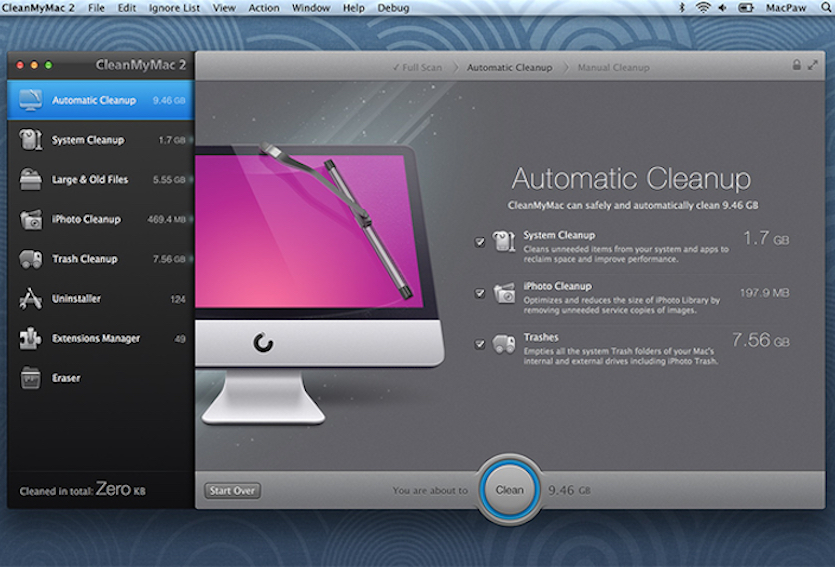Uncheck the System Cleanup checkbox
Screen dimensions: 835x567
pyautogui.click(x=479, y=242)
